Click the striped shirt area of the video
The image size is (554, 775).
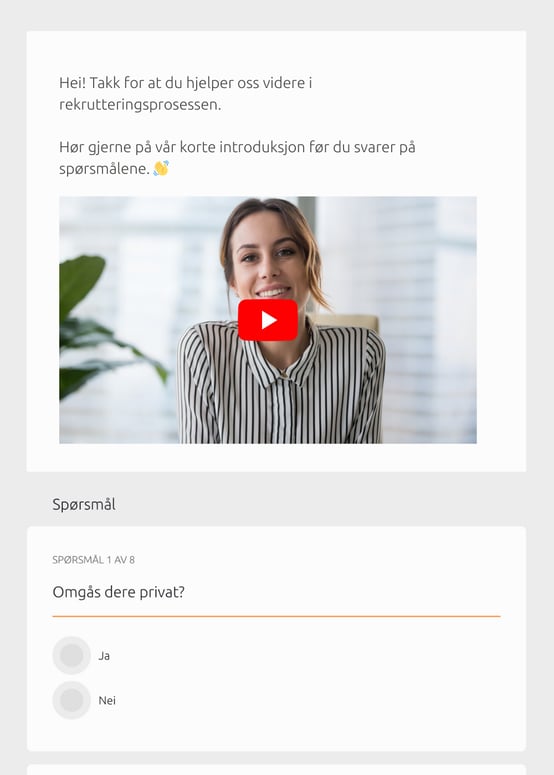pos(282,390)
